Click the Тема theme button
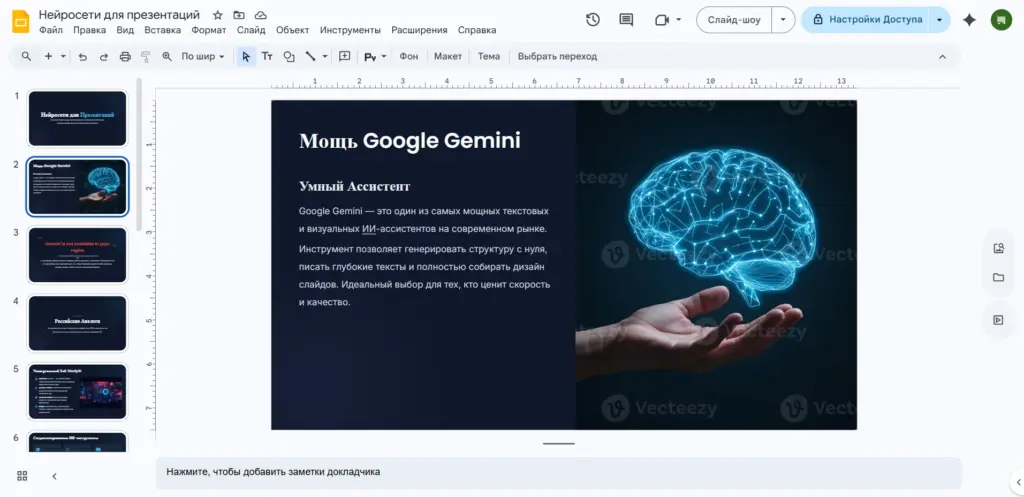Screen dimensions: 1024x497 pyautogui.click(x=488, y=57)
